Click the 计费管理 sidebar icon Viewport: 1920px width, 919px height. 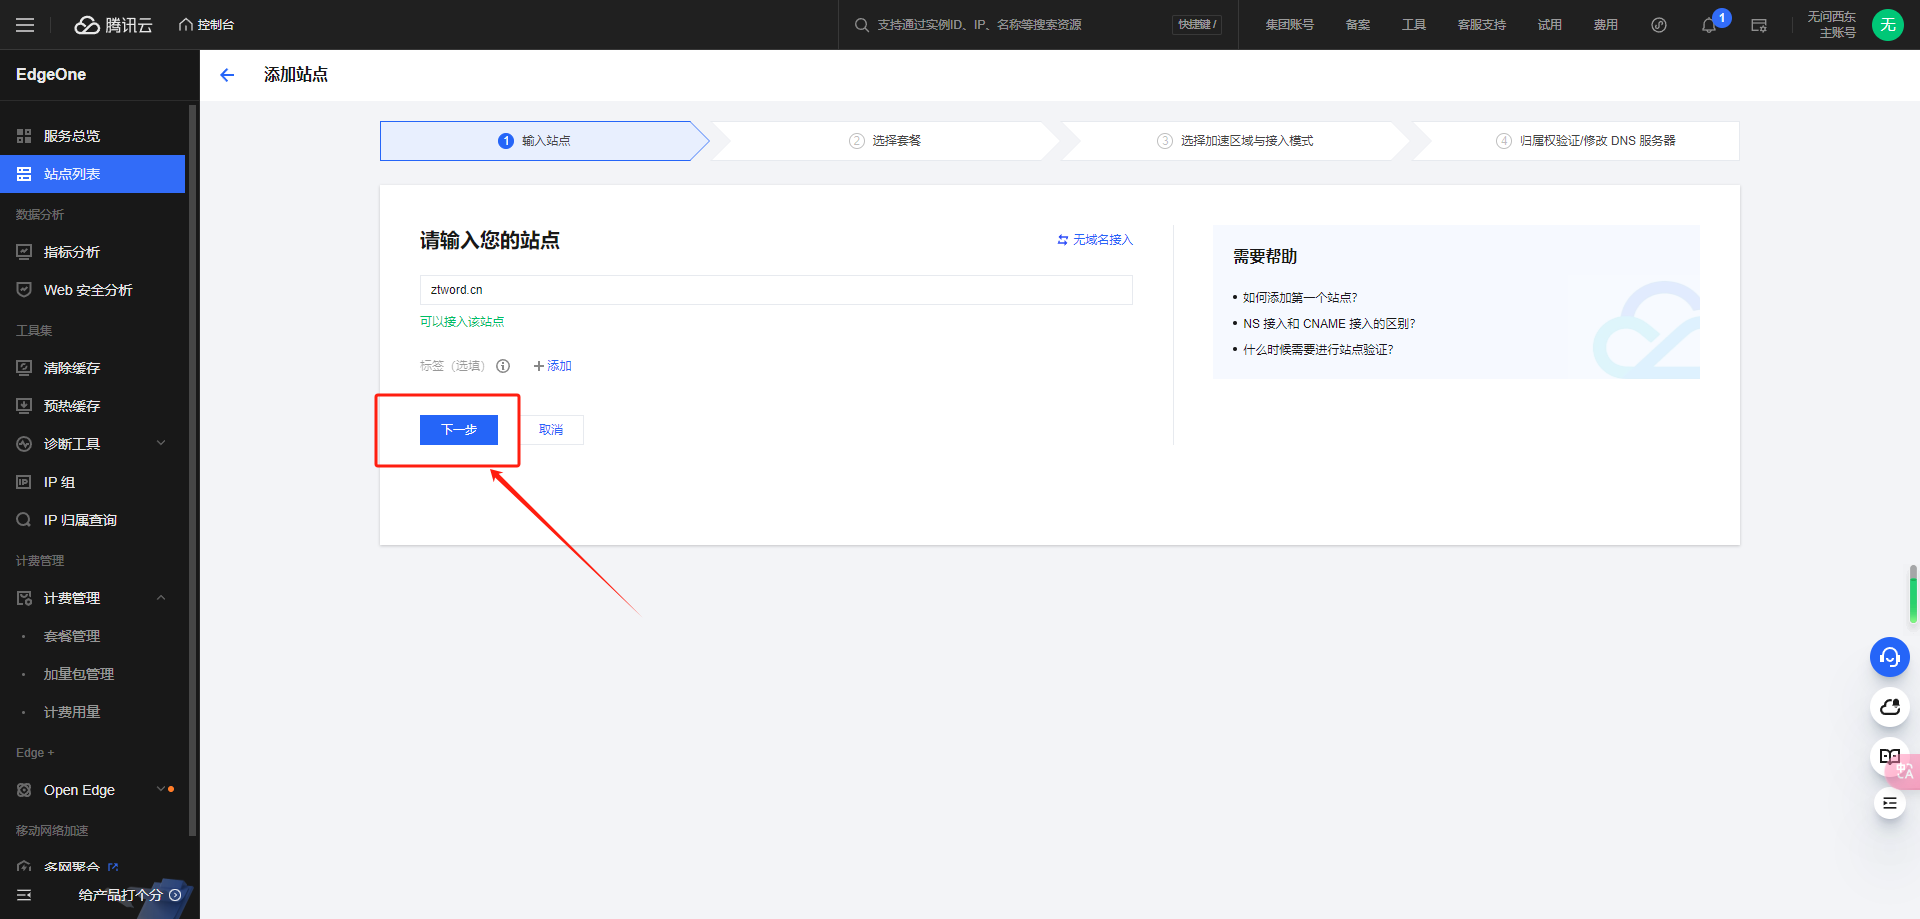coord(24,598)
